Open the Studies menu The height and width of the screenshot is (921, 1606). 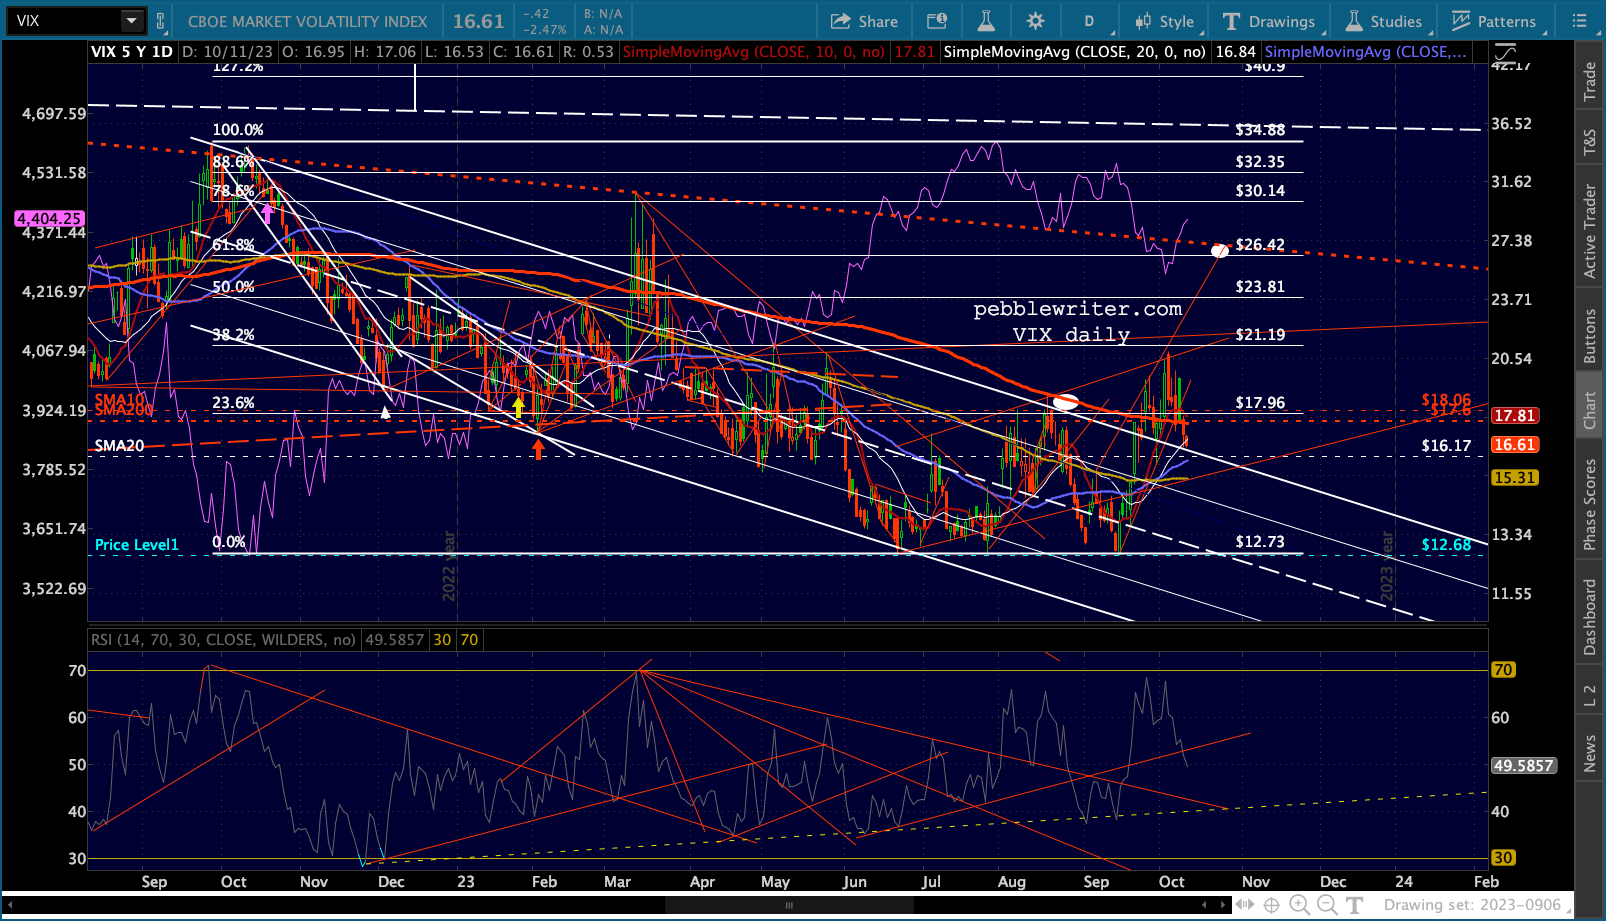coord(1383,21)
